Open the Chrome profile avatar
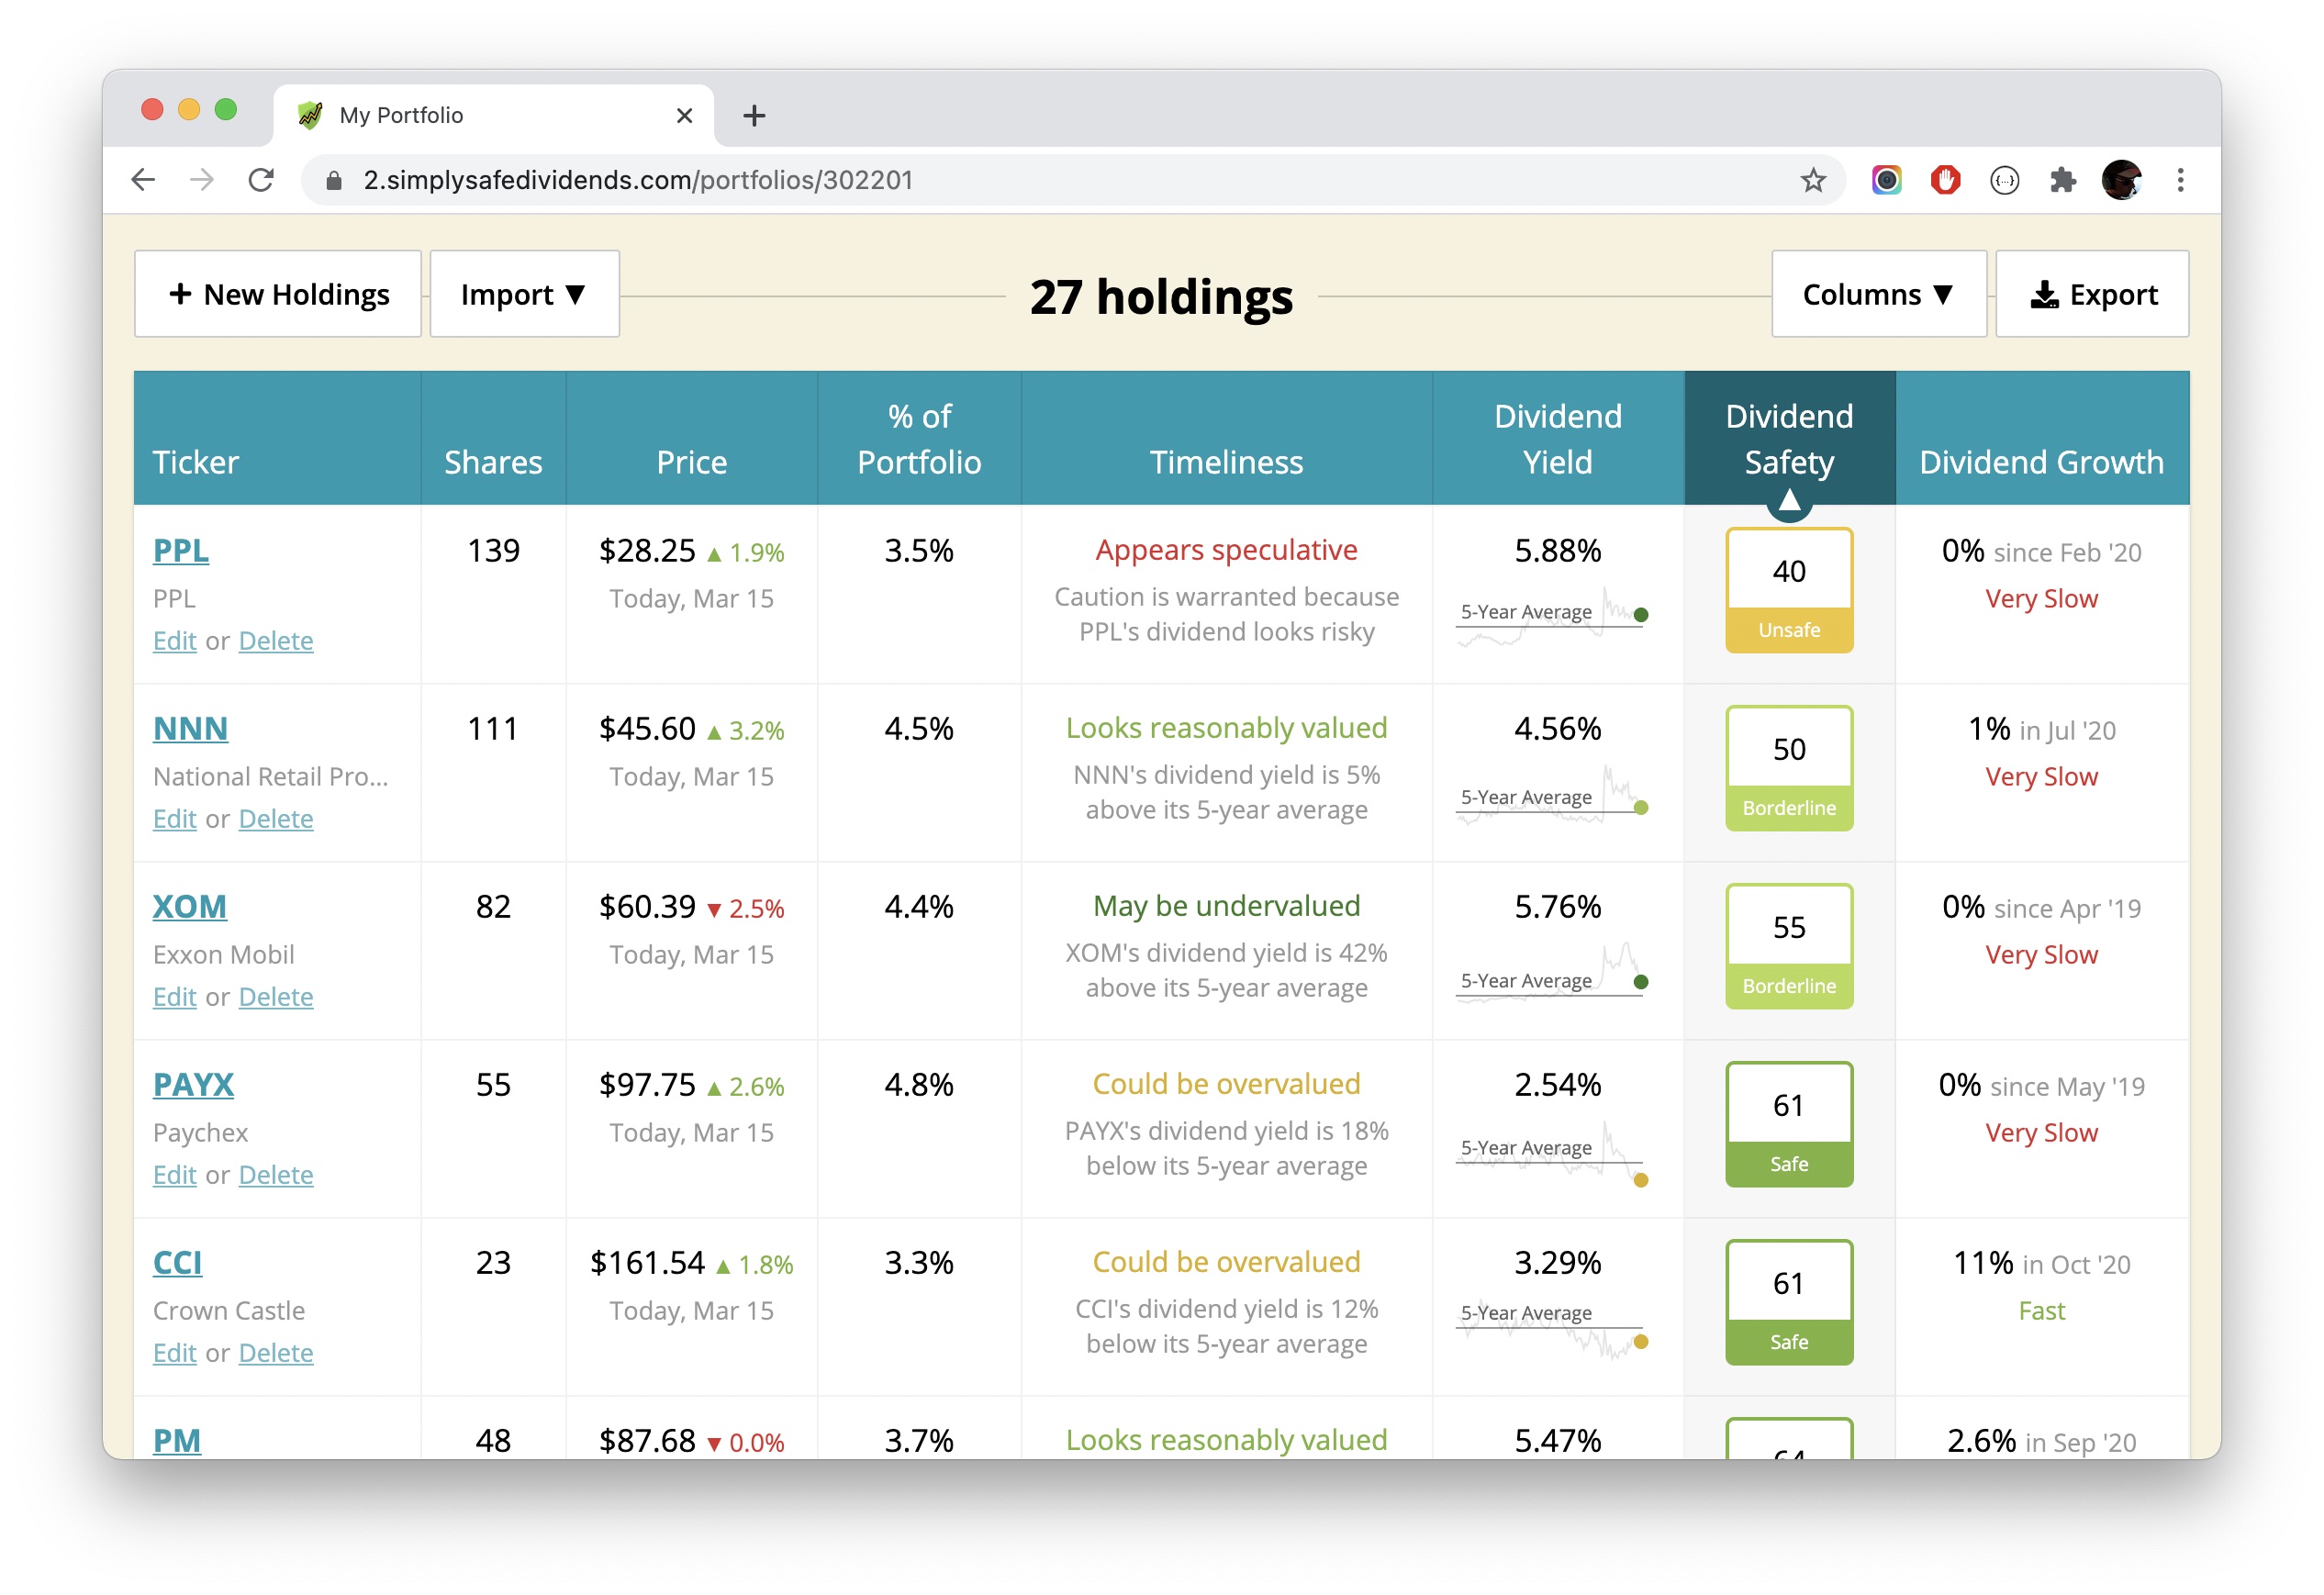The width and height of the screenshot is (2324, 1595). tap(2121, 180)
